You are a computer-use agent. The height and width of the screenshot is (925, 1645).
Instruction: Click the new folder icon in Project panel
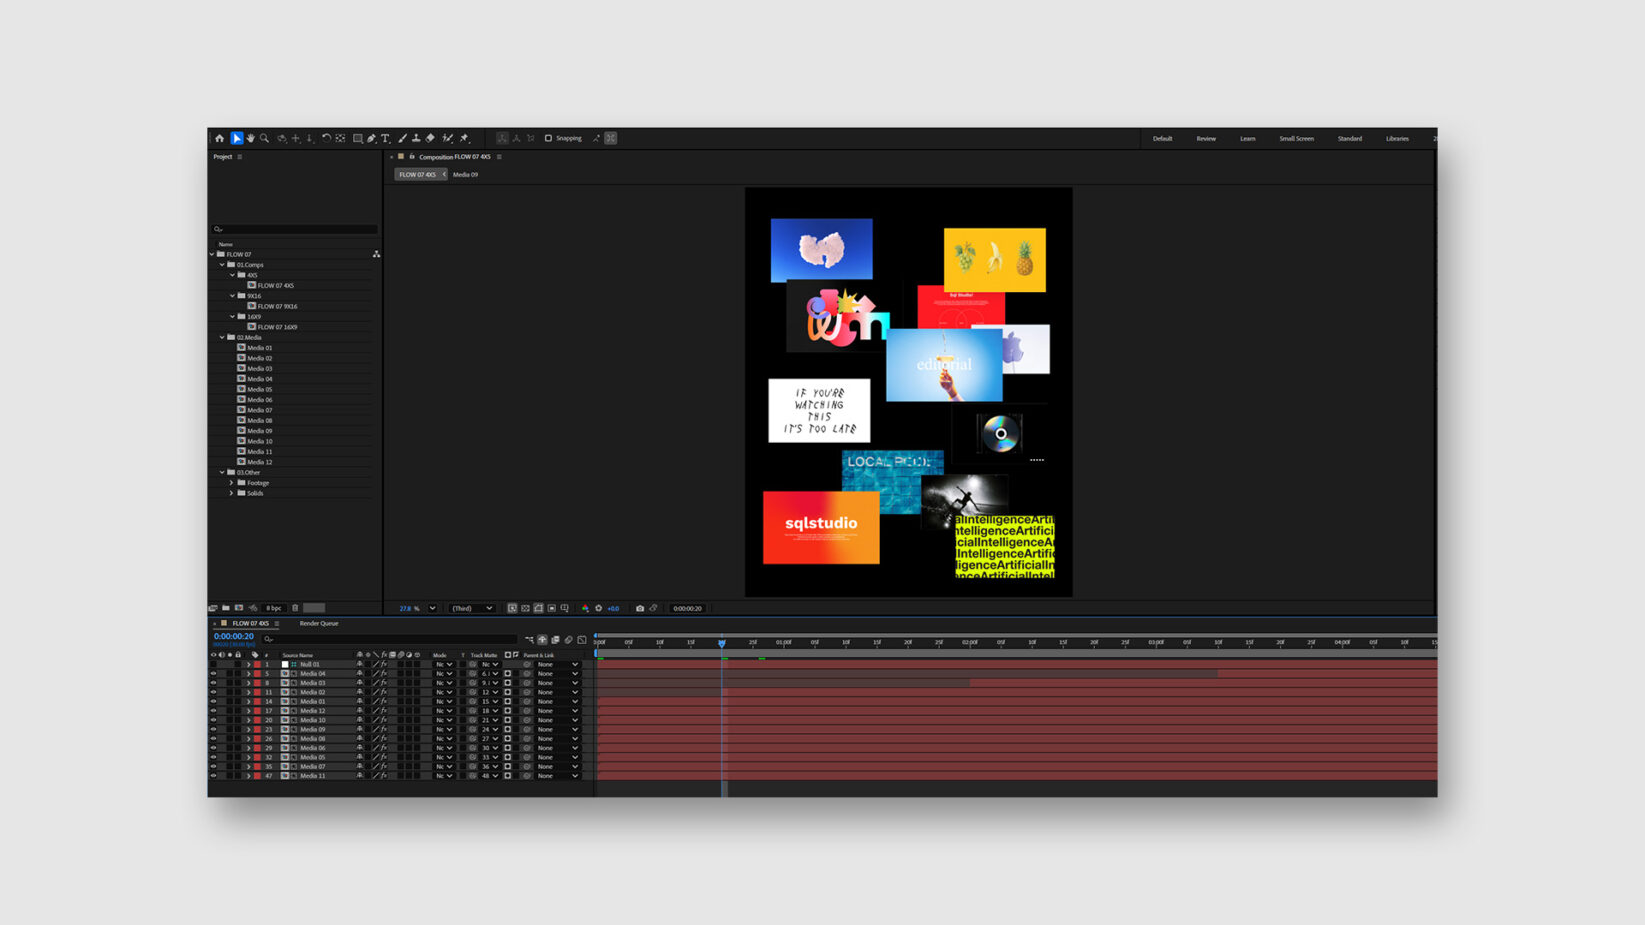click(x=226, y=608)
